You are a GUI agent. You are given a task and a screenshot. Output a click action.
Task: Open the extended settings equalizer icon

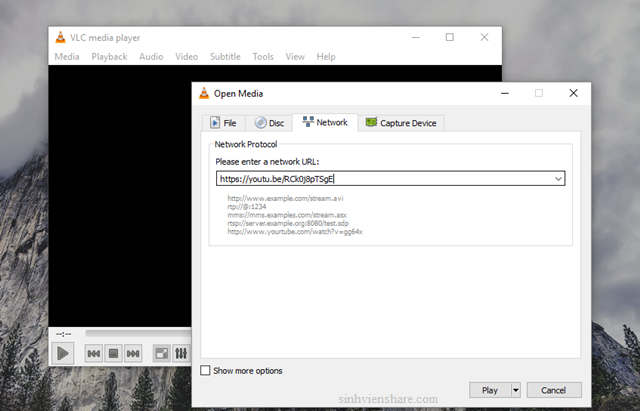pyautogui.click(x=181, y=353)
